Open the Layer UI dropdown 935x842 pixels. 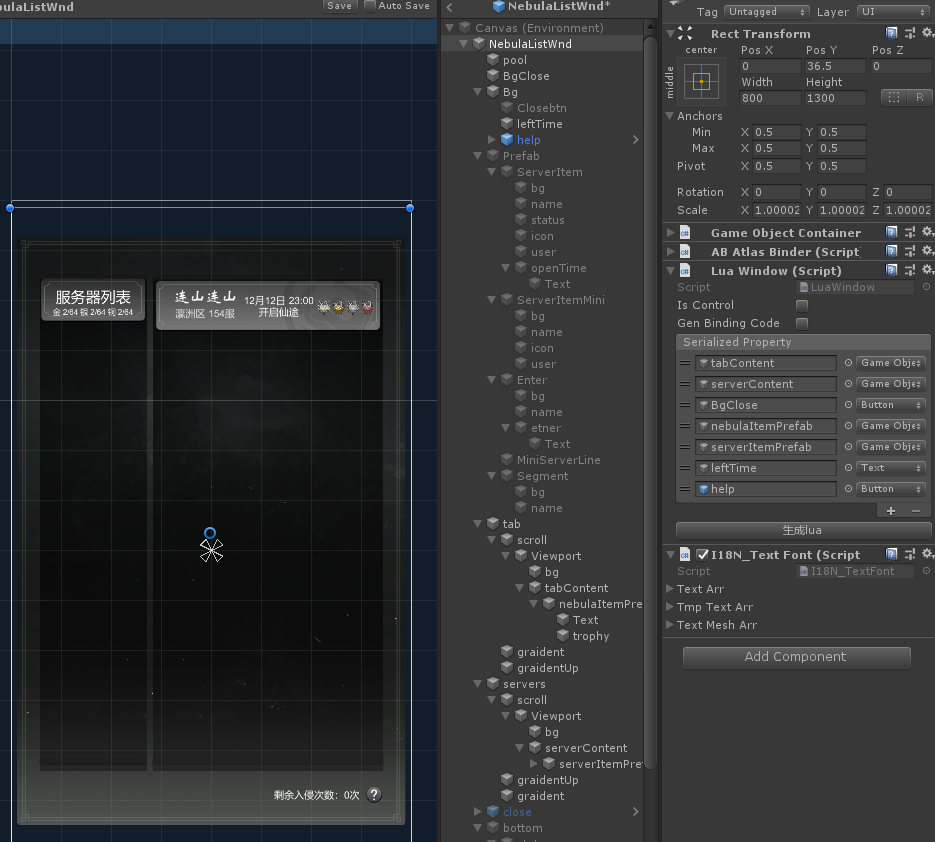point(893,12)
